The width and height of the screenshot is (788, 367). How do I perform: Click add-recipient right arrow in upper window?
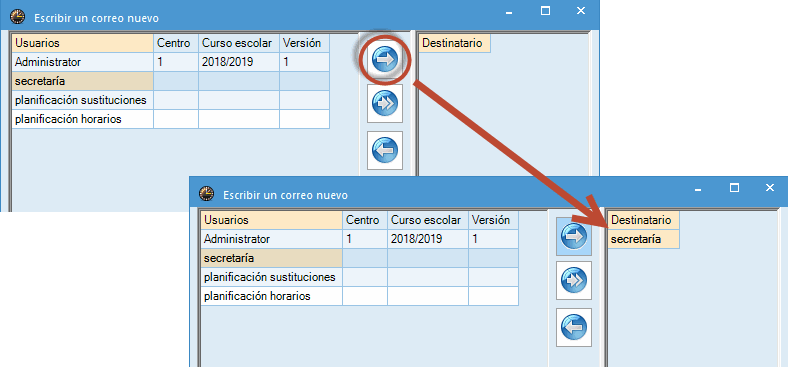pos(385,59)
